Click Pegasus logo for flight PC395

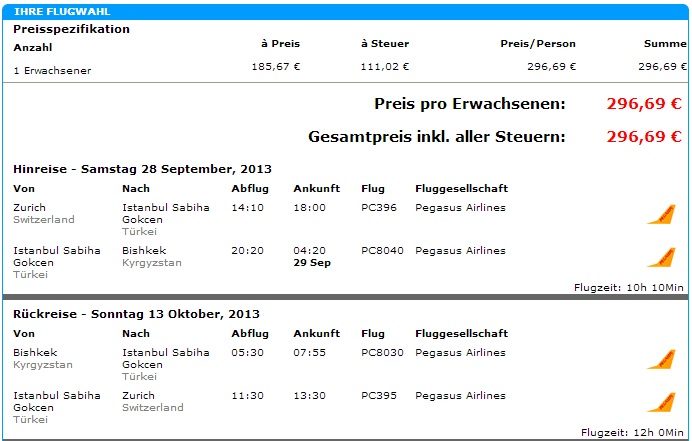[x=661, y=402]
